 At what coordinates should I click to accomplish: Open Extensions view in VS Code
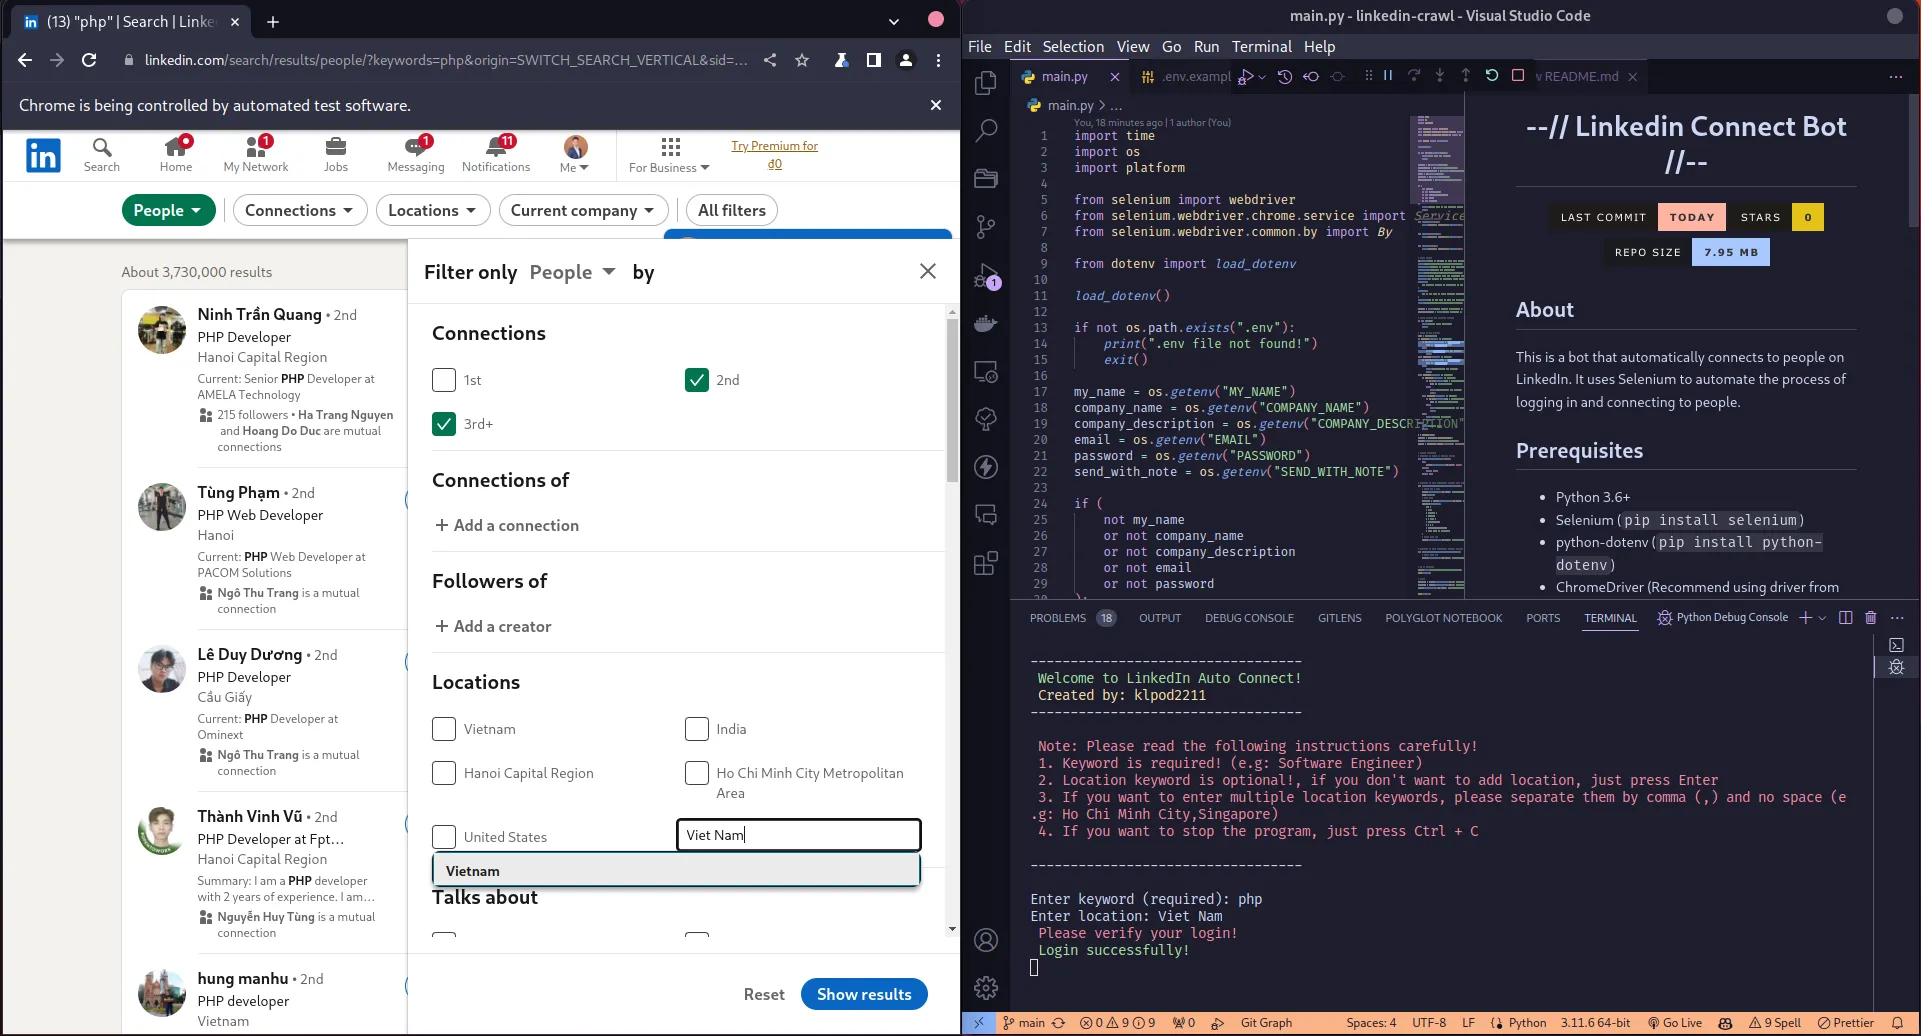[986, 563]
